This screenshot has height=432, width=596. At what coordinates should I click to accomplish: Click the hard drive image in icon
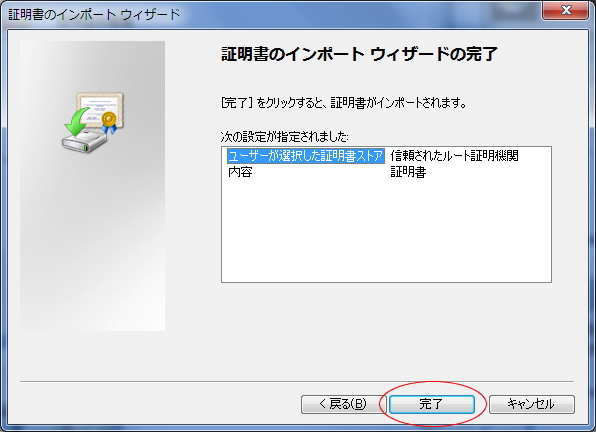(x=84, y=142)
